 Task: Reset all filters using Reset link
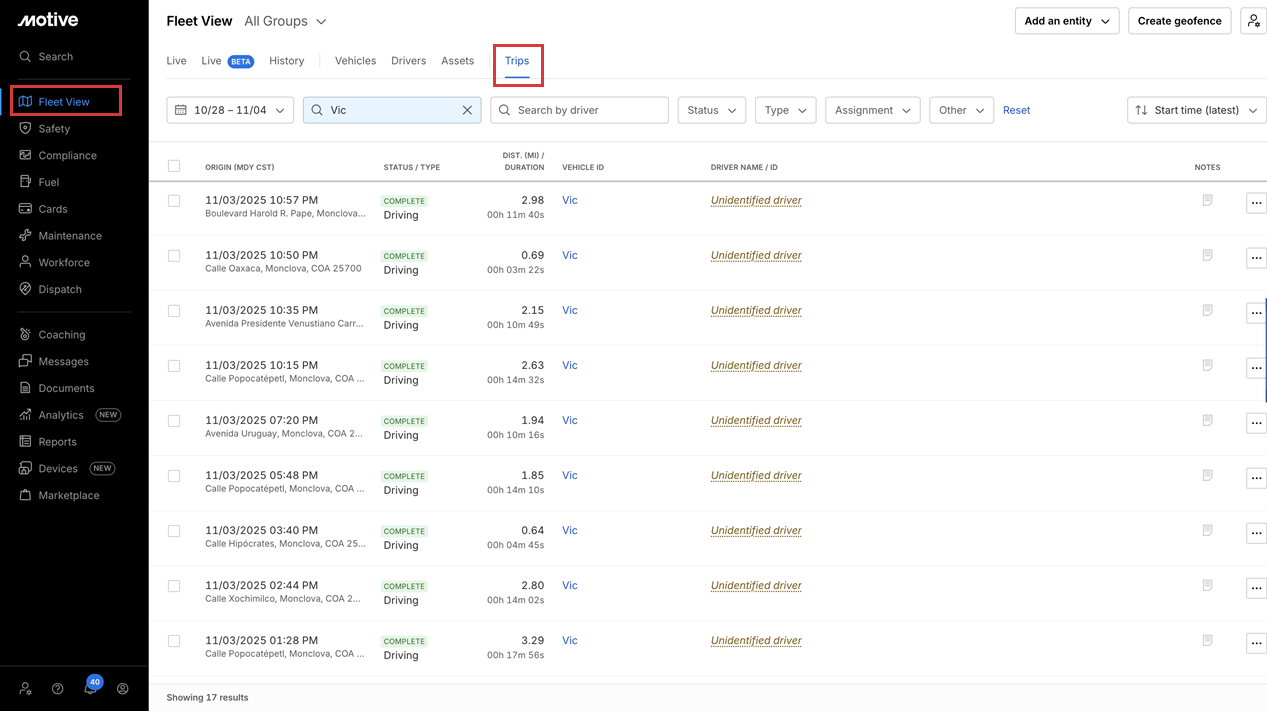1016,110
